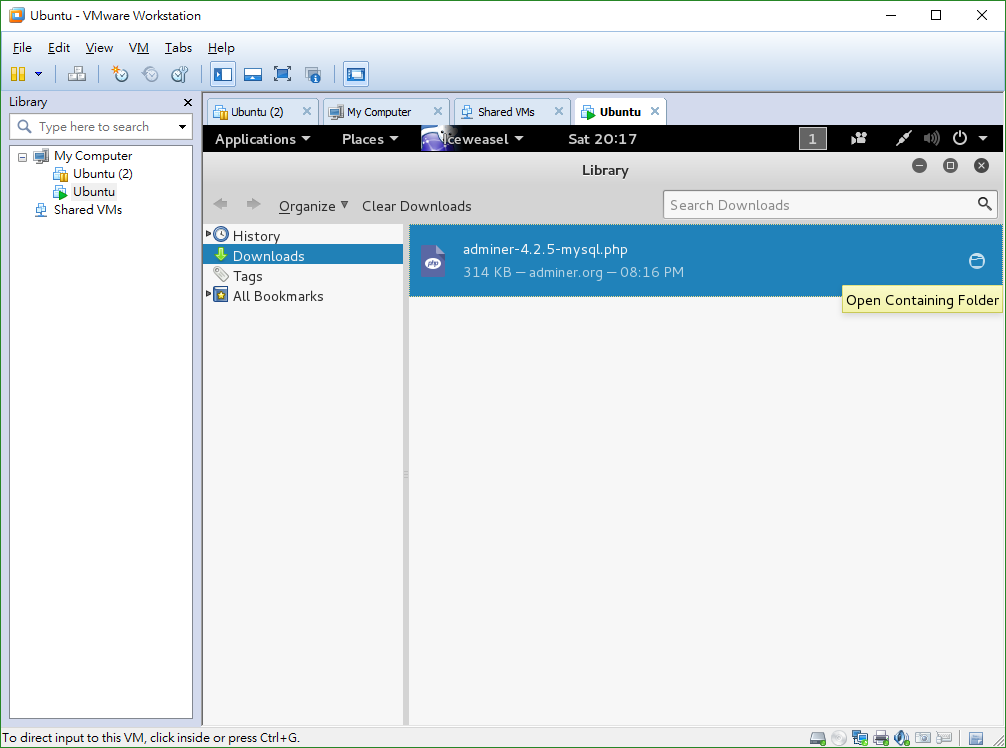Click the screen recorder camera icon

[859, 139]
